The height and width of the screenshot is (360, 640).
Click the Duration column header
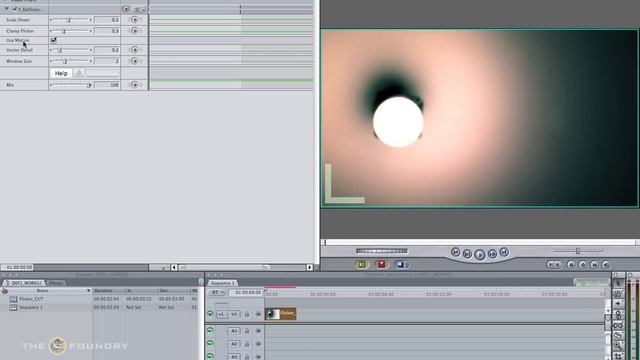click(x=109, y=291)
